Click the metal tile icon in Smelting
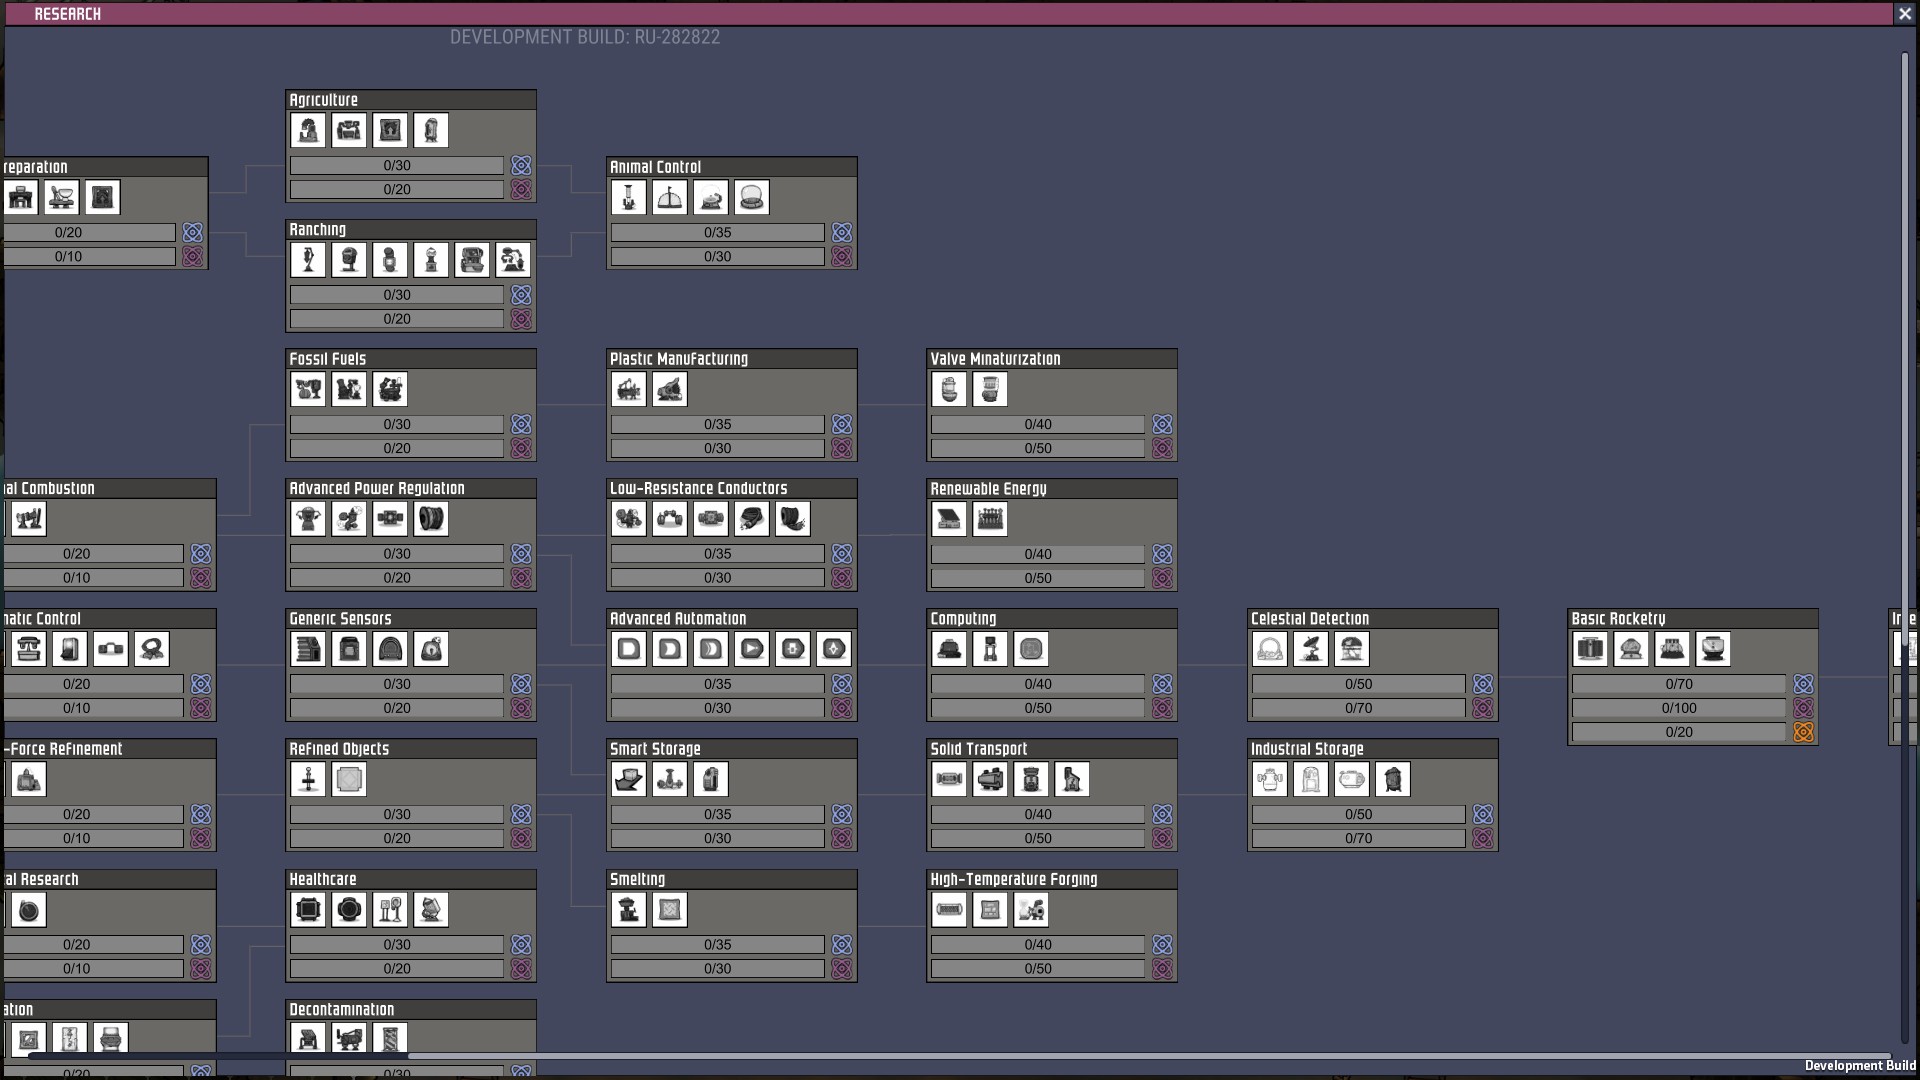 pyautogui.click(x=670, y=910)
